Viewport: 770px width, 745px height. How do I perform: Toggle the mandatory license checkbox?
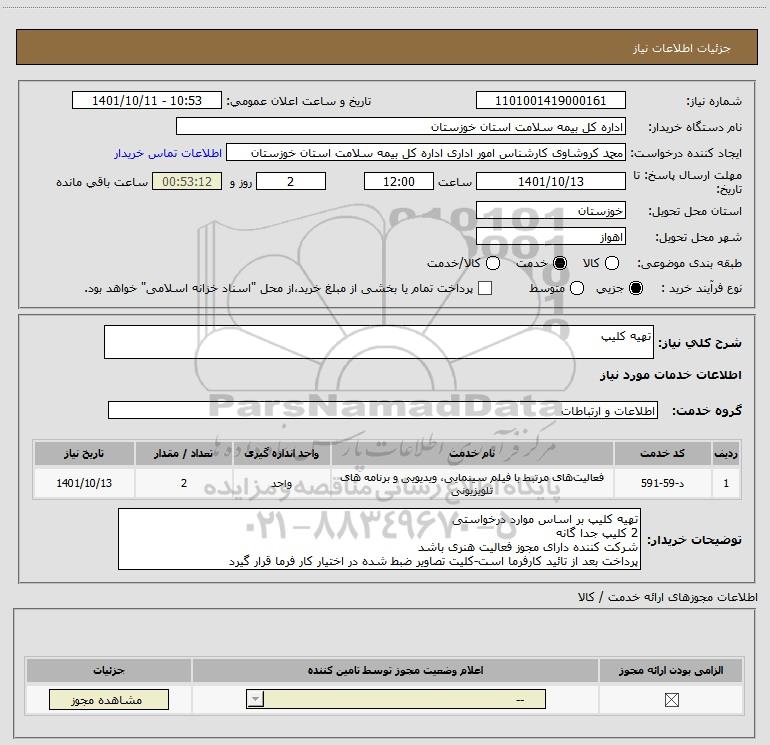(671, 700)
